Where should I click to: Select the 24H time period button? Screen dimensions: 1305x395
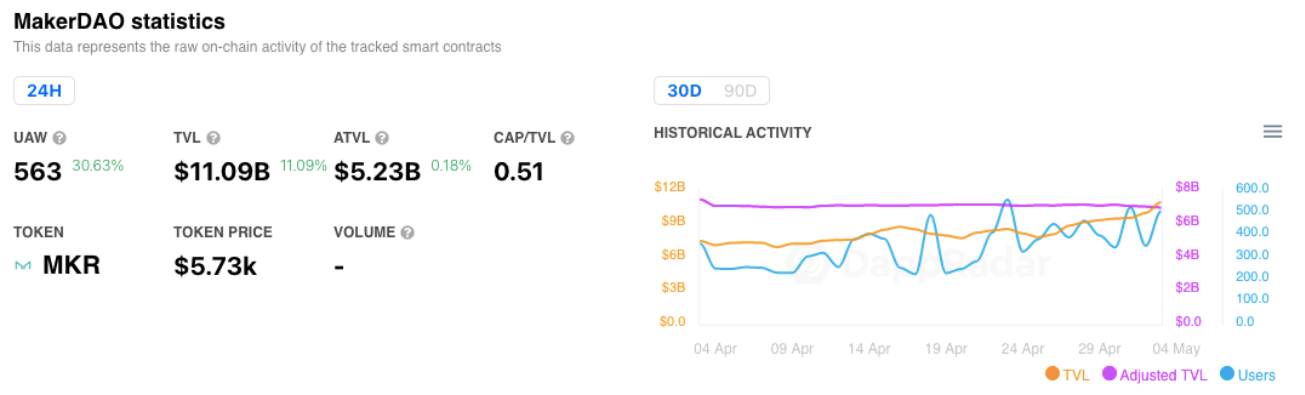(44, 91)
